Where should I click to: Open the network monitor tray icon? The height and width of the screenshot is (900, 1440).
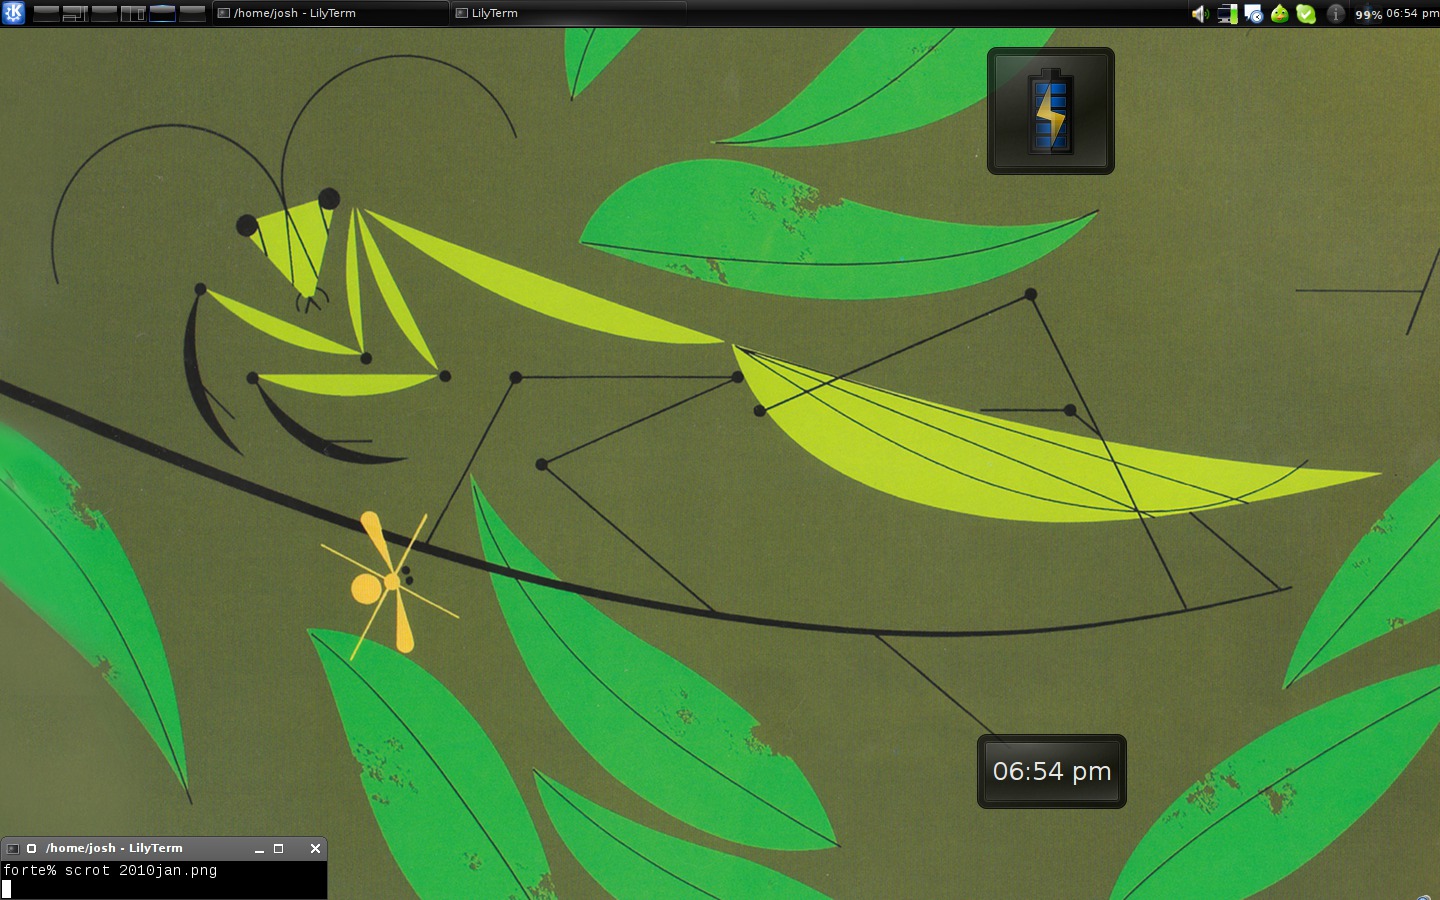pos(1227,14)
